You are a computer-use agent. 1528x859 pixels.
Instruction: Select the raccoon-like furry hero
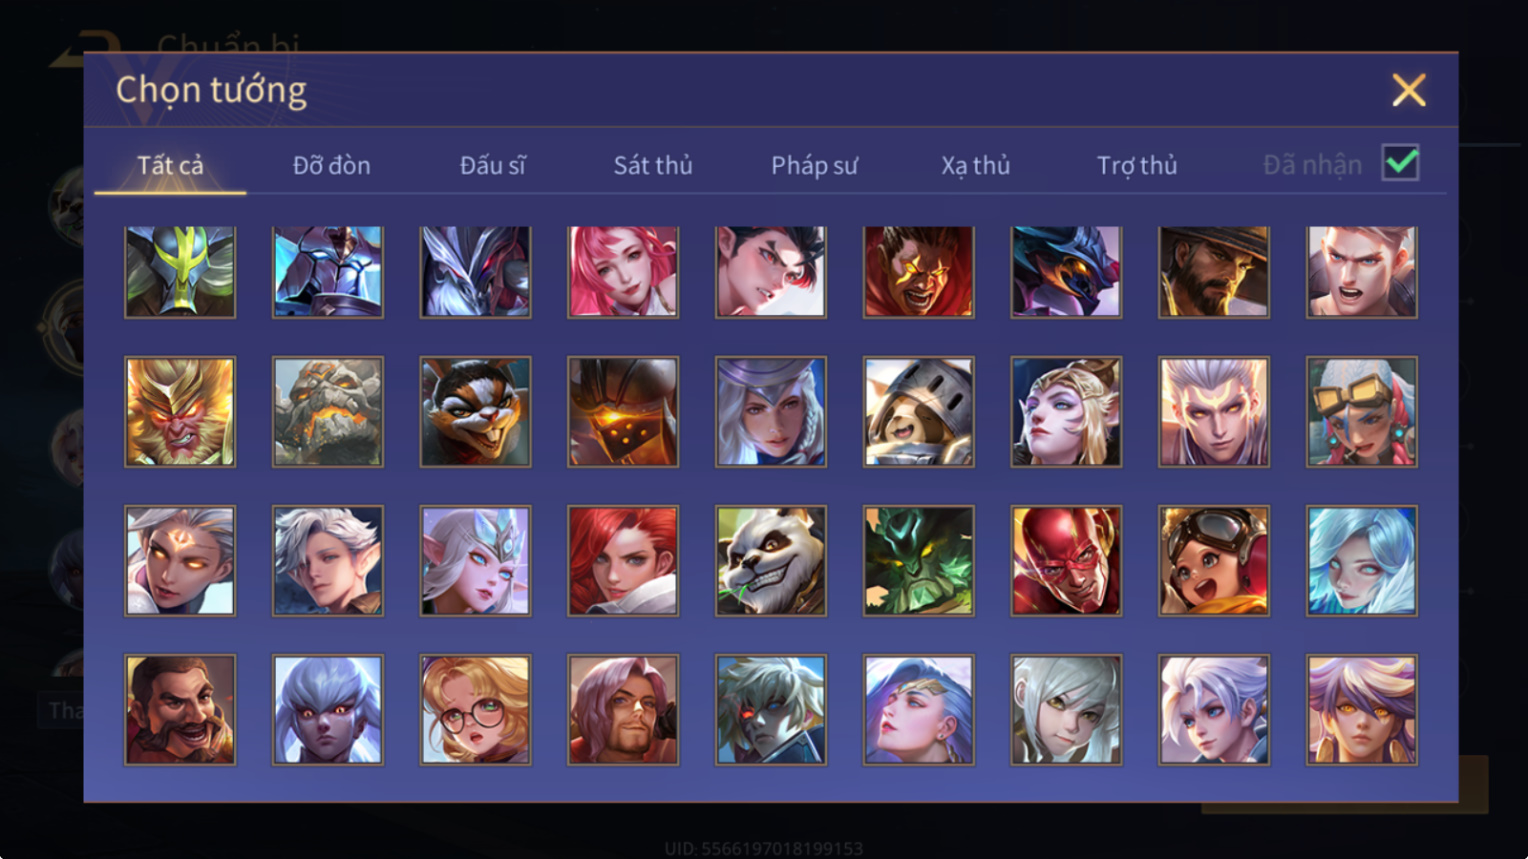click(x=476, y=412)
